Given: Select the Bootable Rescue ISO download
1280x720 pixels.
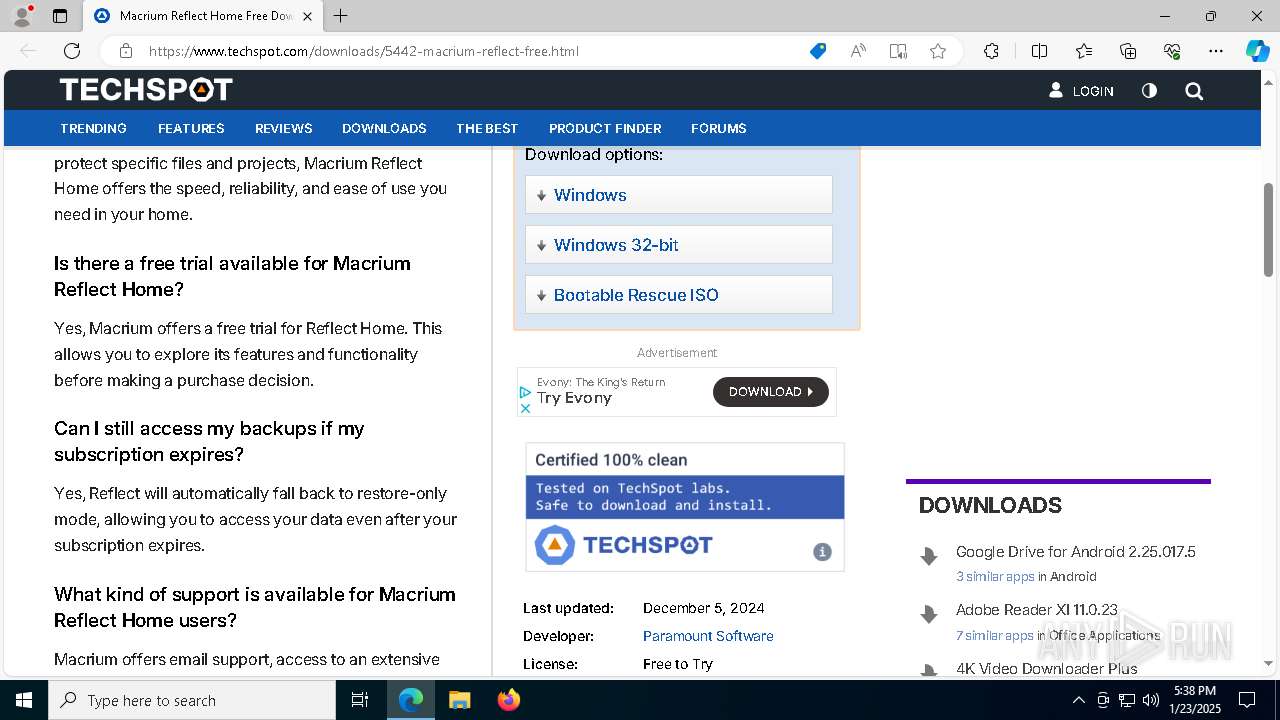Looking at the screenshot, I should coord(679,295).
